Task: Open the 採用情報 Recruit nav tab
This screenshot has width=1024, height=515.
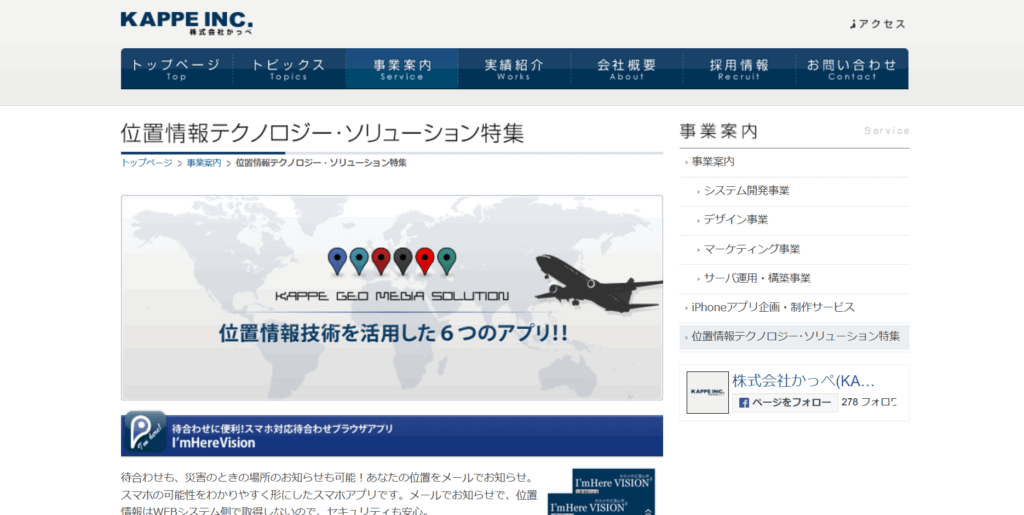Action: coord(739,69)
